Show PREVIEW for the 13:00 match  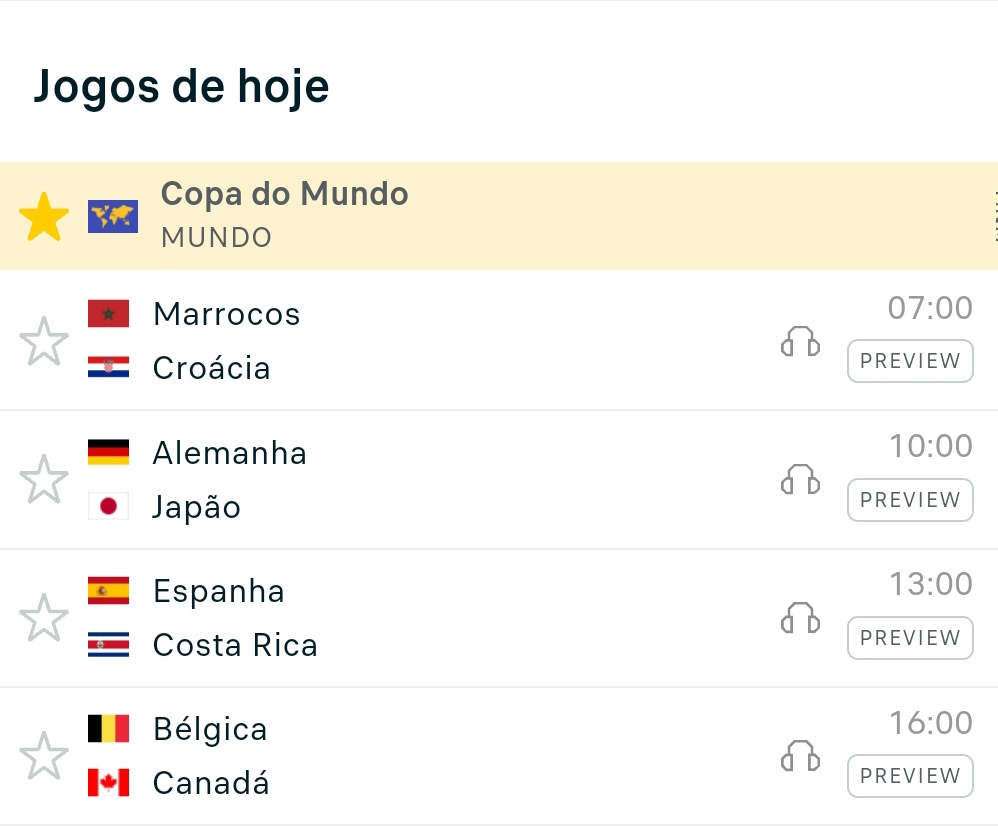tap(910, 638)
